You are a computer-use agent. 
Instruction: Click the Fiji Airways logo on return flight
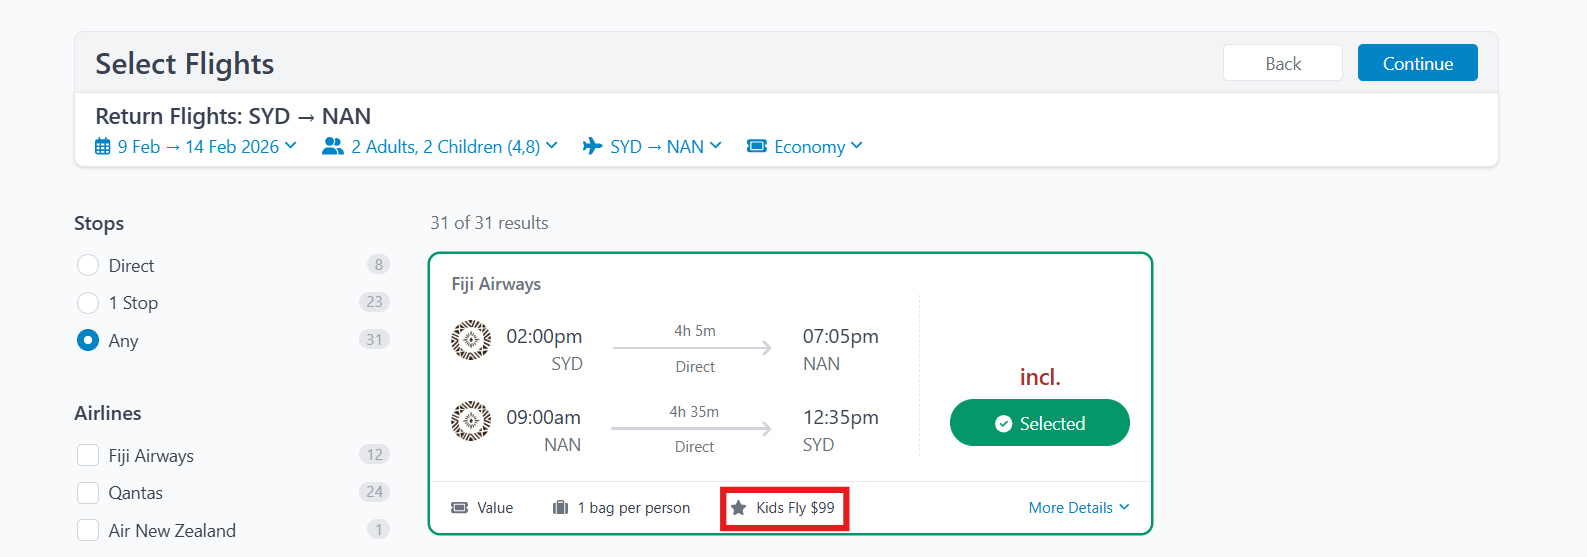click(x=471, y=421)
